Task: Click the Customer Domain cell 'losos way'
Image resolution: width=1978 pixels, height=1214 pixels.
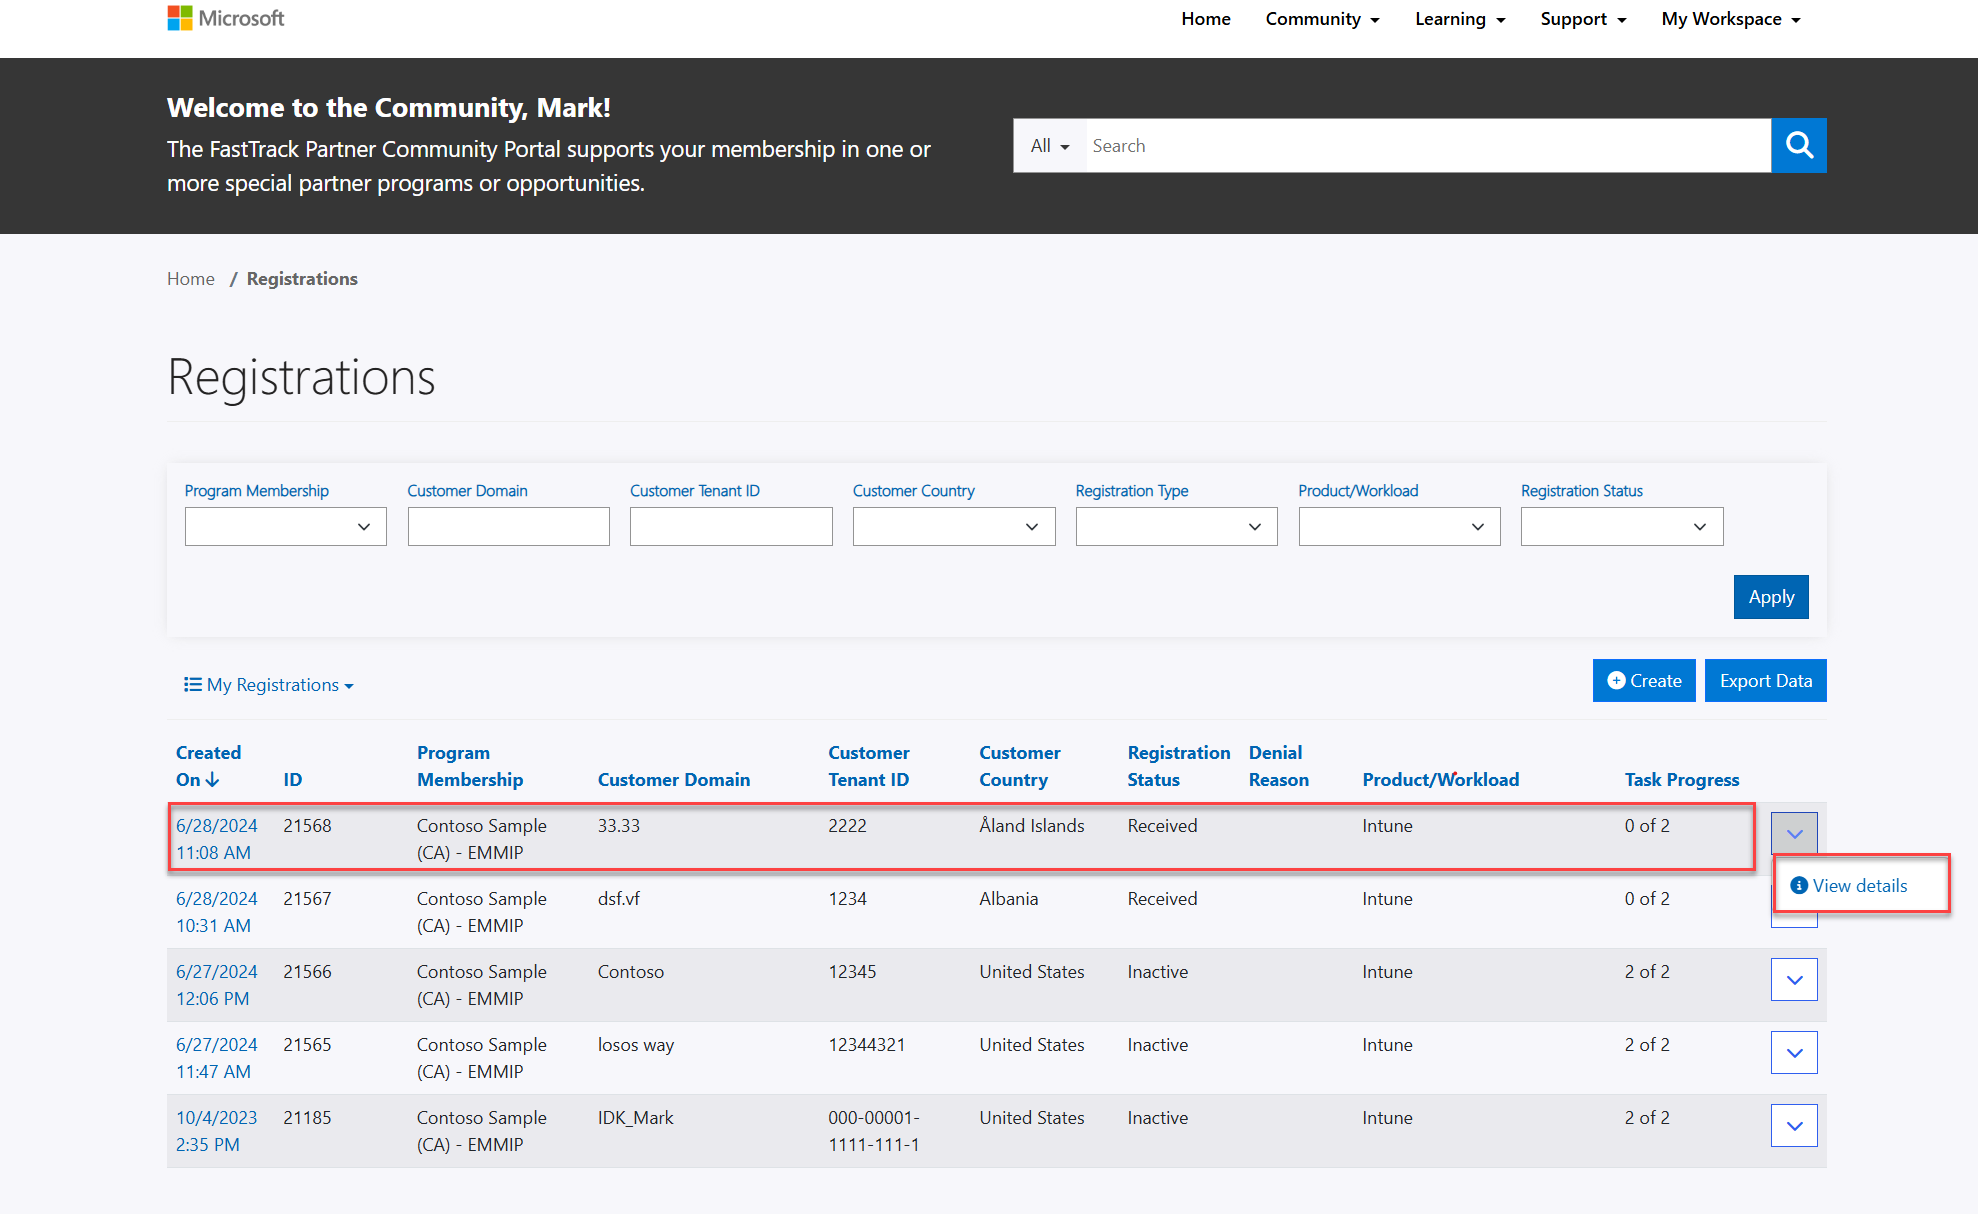Action: pyautogui.click(x=636, y=1045)
